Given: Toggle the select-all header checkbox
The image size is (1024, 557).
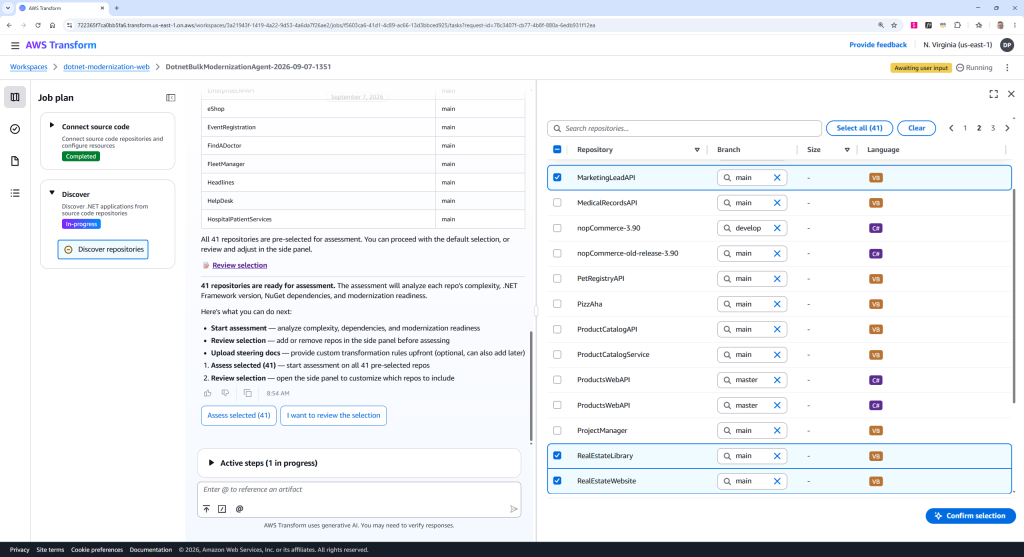Looking at the screenshot, I should [557, 150].
